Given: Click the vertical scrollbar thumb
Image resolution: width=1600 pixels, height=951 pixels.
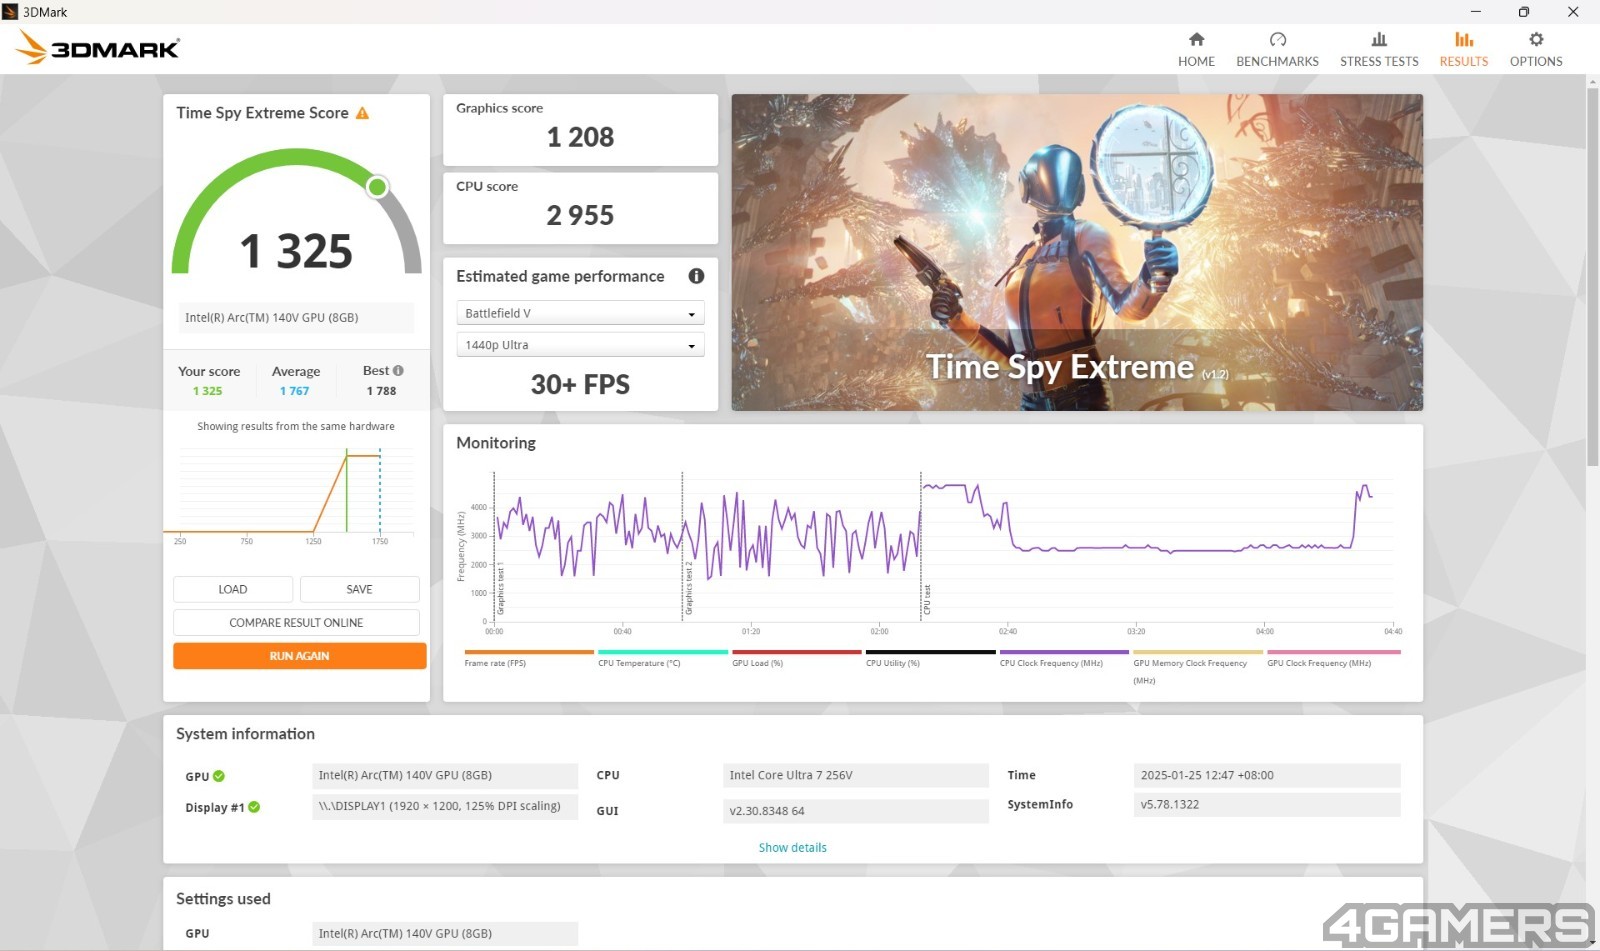Looking at the screenshot, I should coord(1592,277).
